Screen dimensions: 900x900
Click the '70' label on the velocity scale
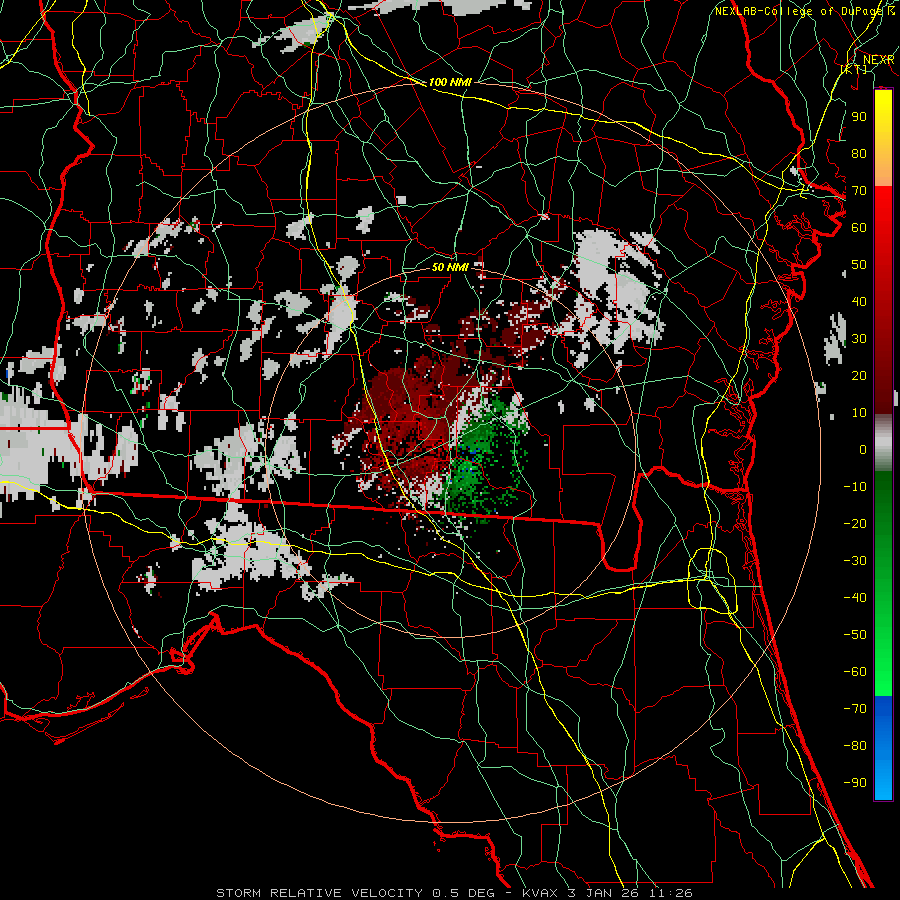pyautogui.click(x=859, y=191)
